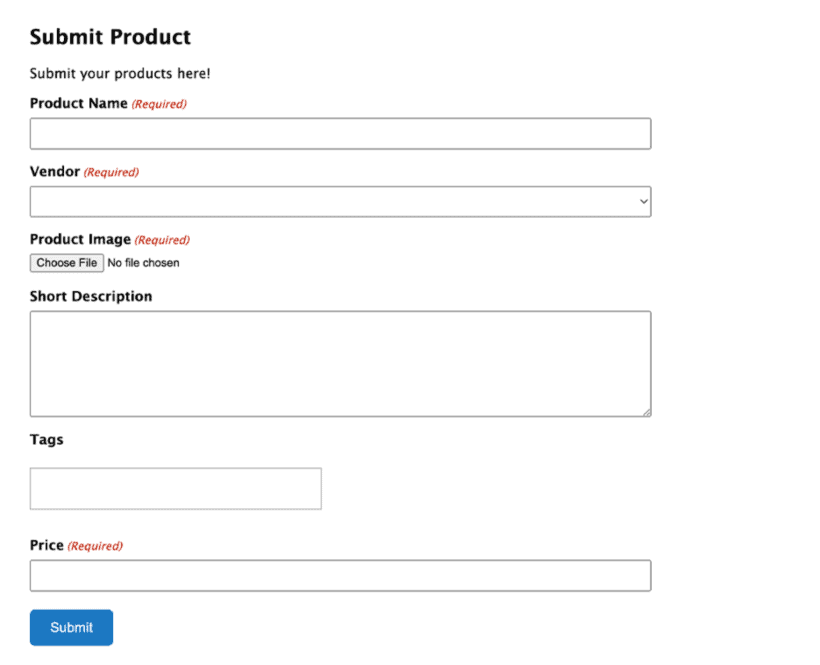The image size is (820, 665).
Task: Click the Product Name field label
Action: click(79, 103)
